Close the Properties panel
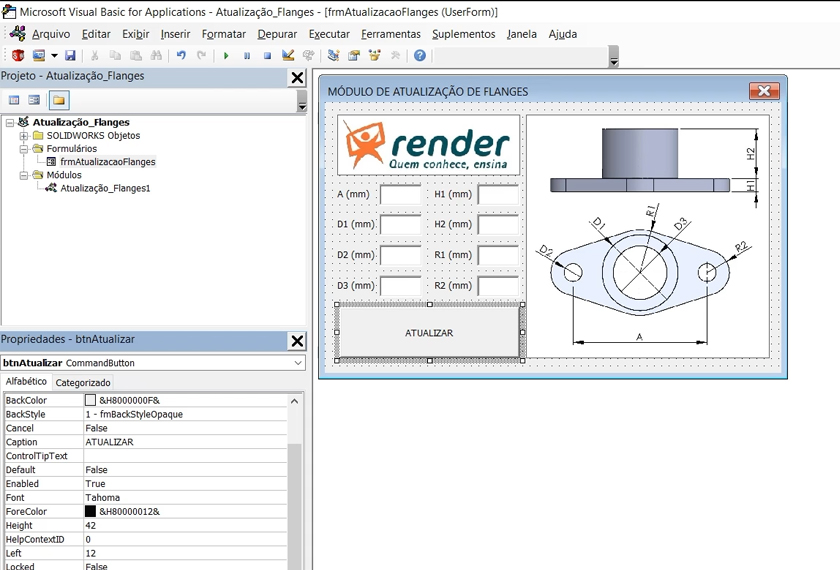The image size is (840, 570). (x=297, y=340)
